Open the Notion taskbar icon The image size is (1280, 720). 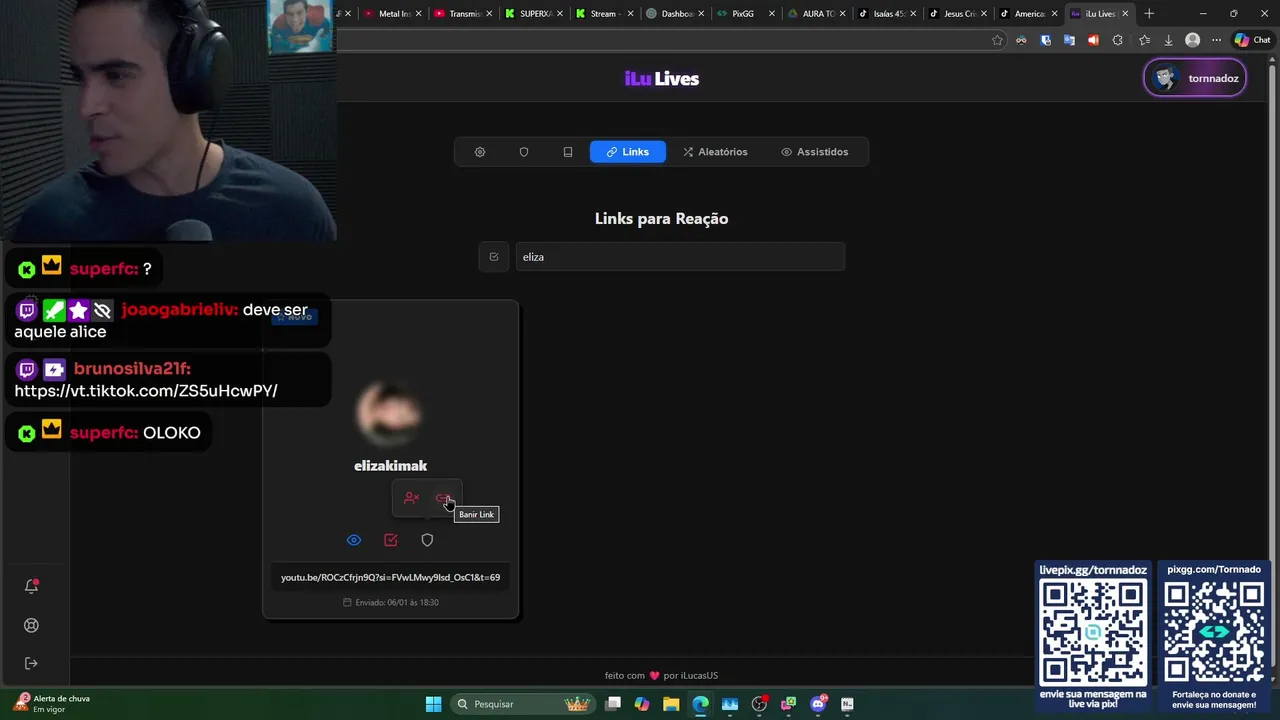847,704
